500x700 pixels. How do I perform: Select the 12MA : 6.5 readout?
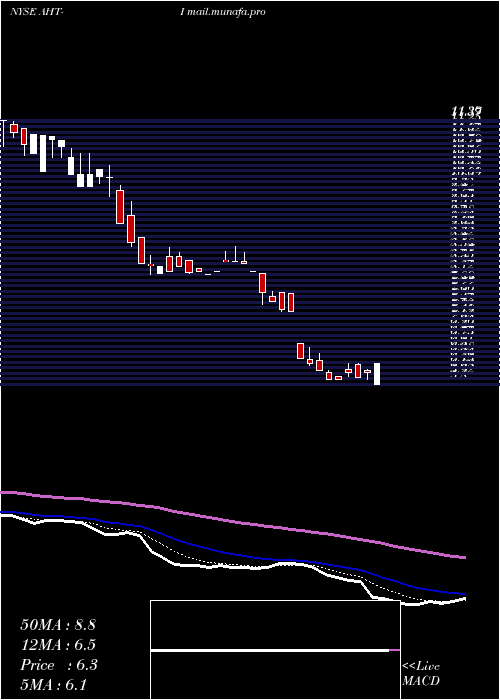point(58,645)
